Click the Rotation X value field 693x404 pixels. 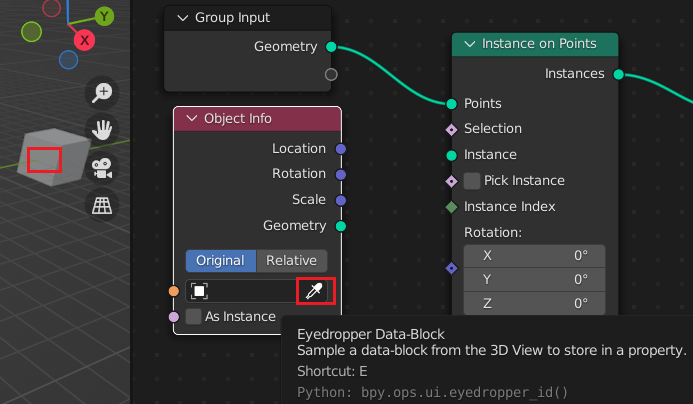(534, 255)
